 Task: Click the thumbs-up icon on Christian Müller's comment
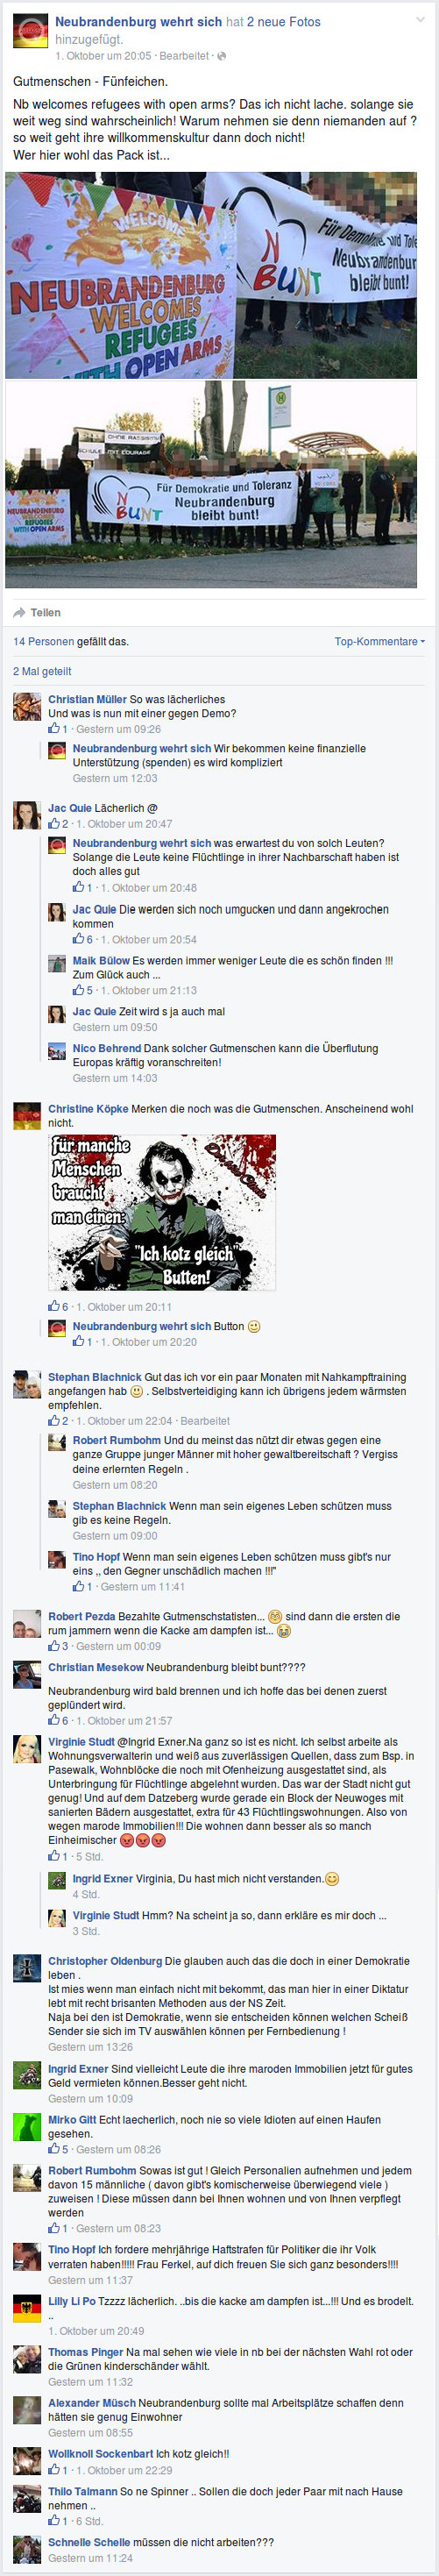pyautogui.click(x=54, y=728)
